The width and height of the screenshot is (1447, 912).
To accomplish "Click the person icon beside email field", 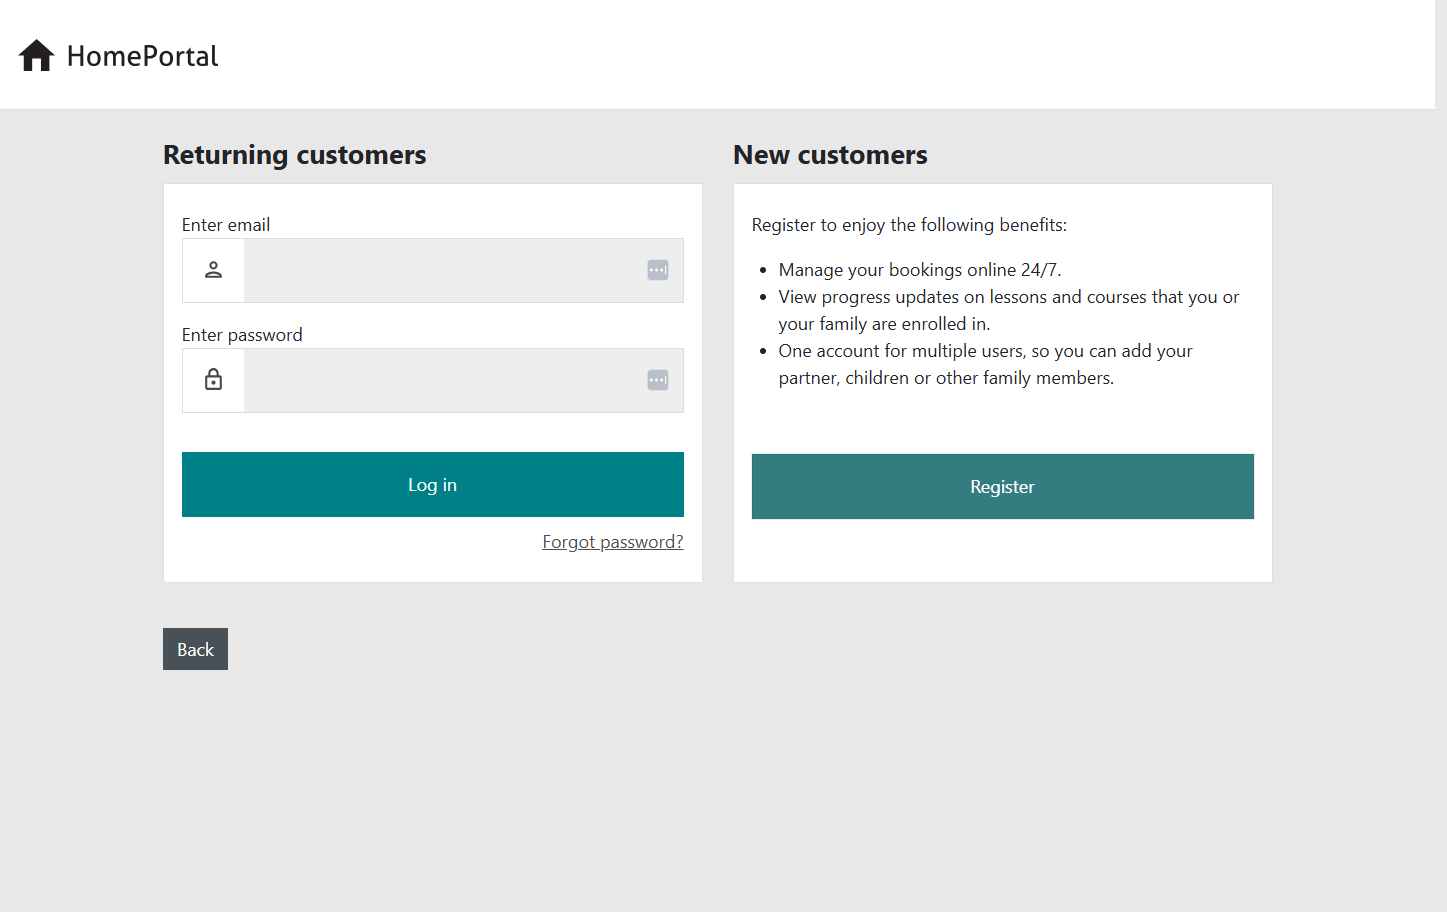I will (213, 270).
